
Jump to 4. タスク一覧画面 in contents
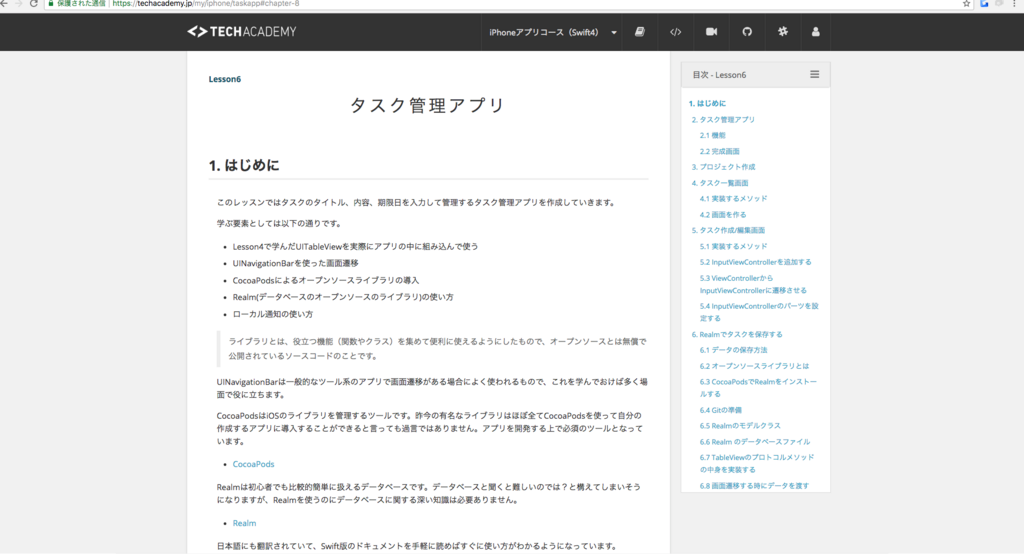[720, 183]
